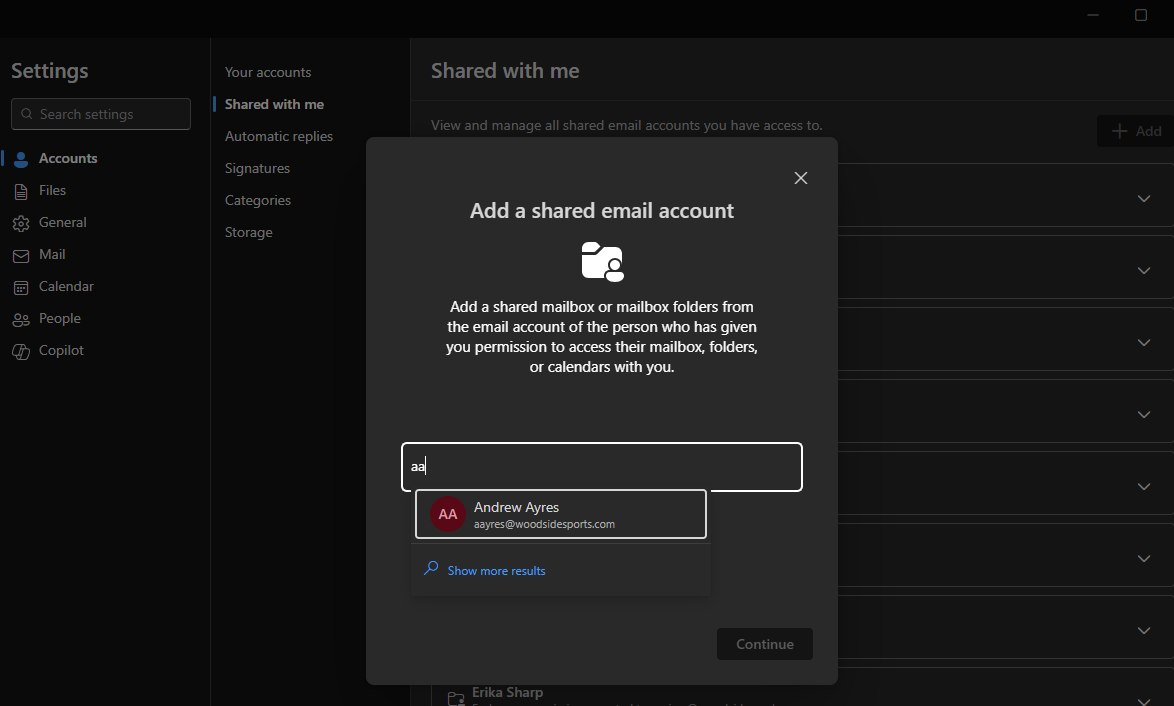
Task: Click the Copilot icon in settings sidebar
Action: [x=21, y=351]
